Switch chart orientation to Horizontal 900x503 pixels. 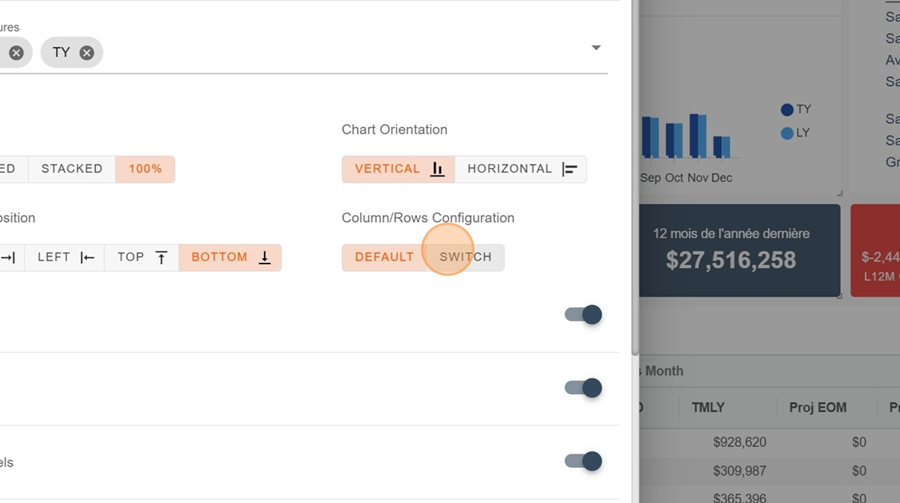pos(521,169)
